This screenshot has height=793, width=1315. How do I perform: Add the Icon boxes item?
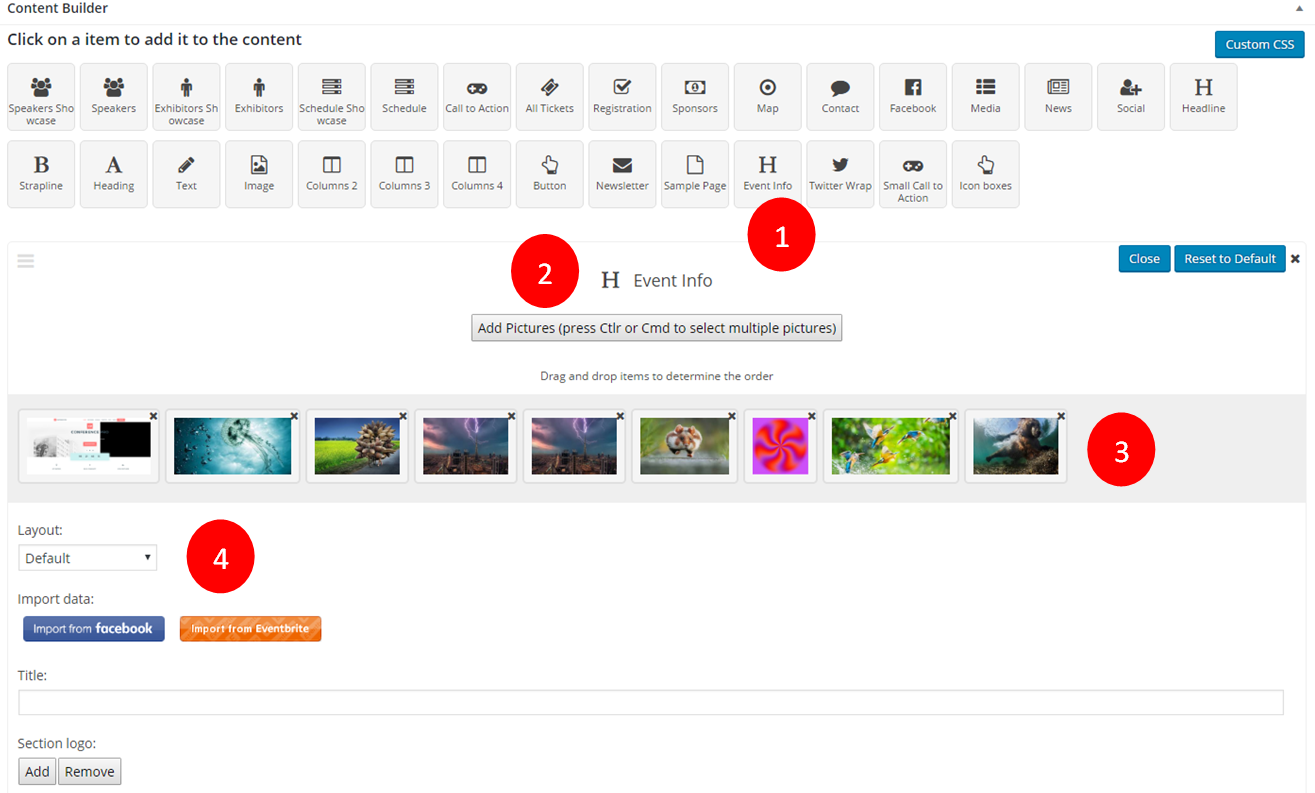coord(986,174)
